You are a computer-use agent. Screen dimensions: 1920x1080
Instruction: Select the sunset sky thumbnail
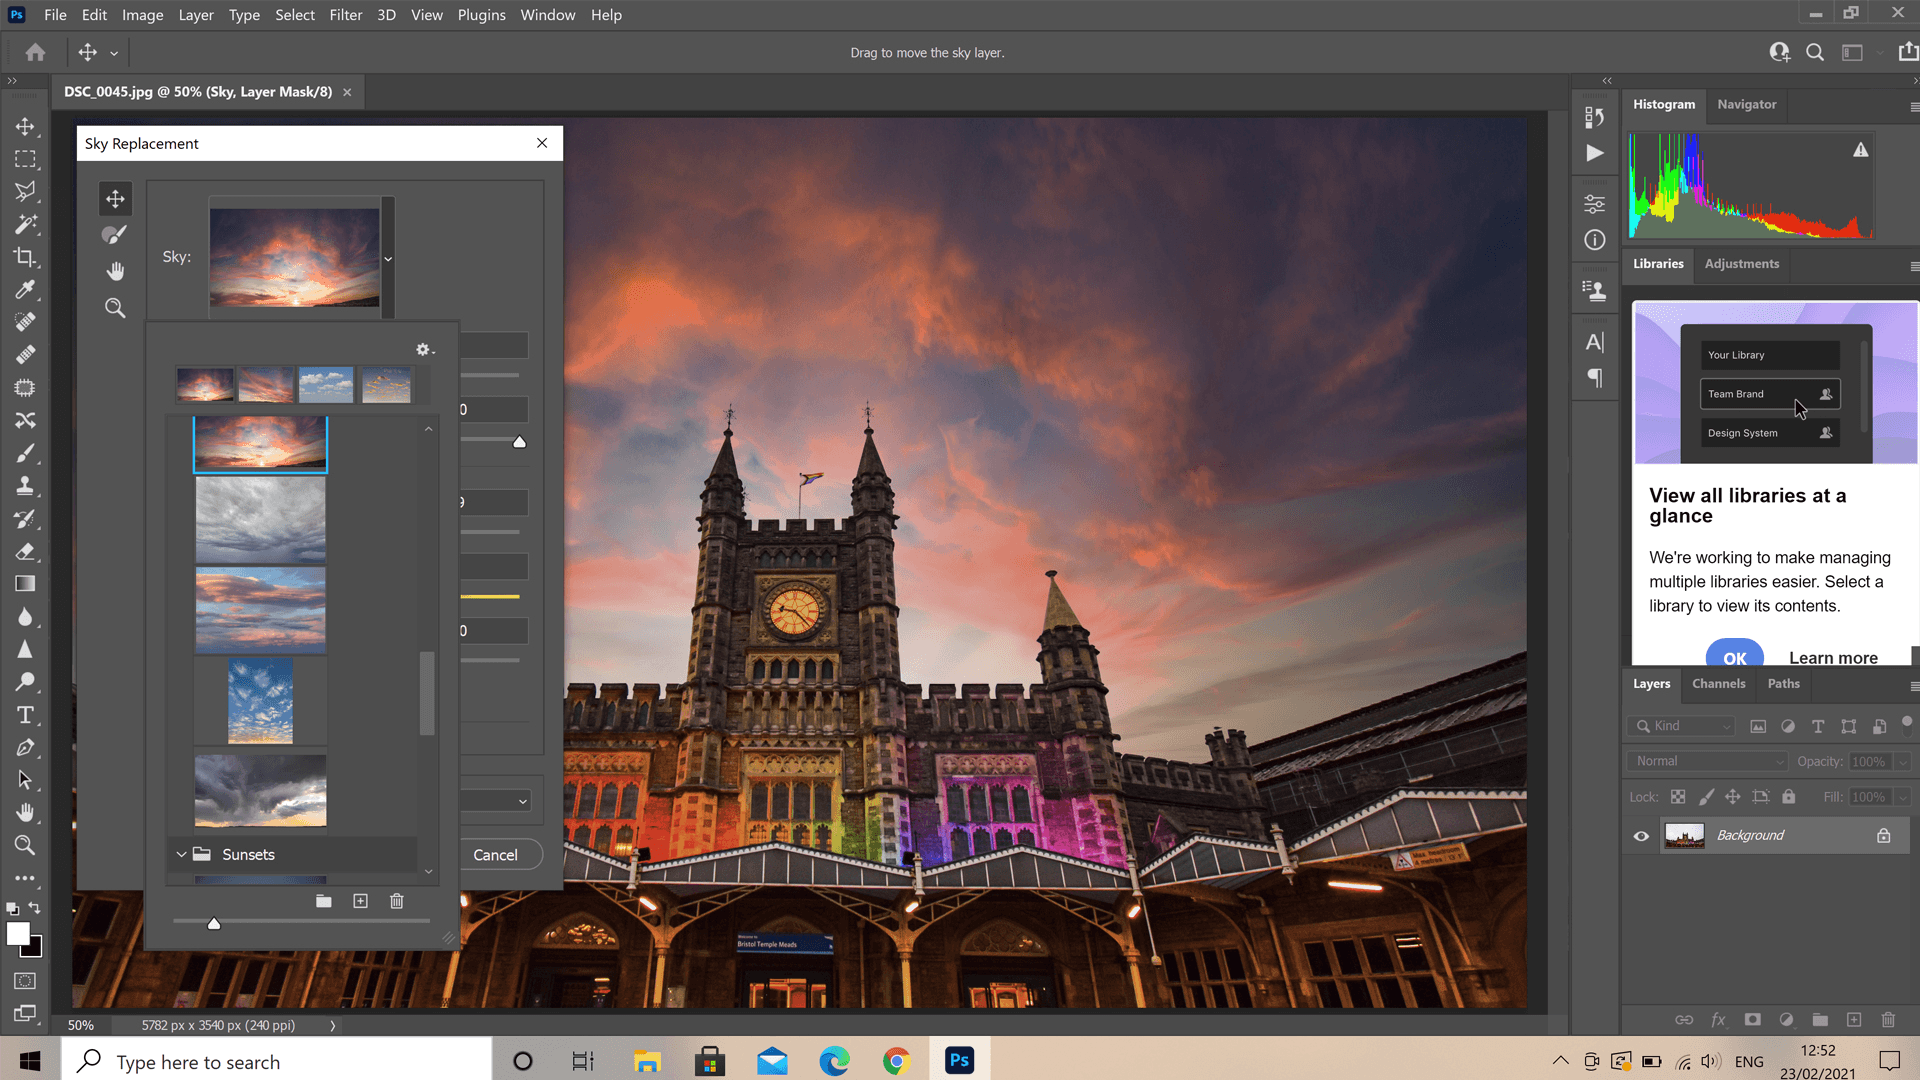click(x=261, y=443)
